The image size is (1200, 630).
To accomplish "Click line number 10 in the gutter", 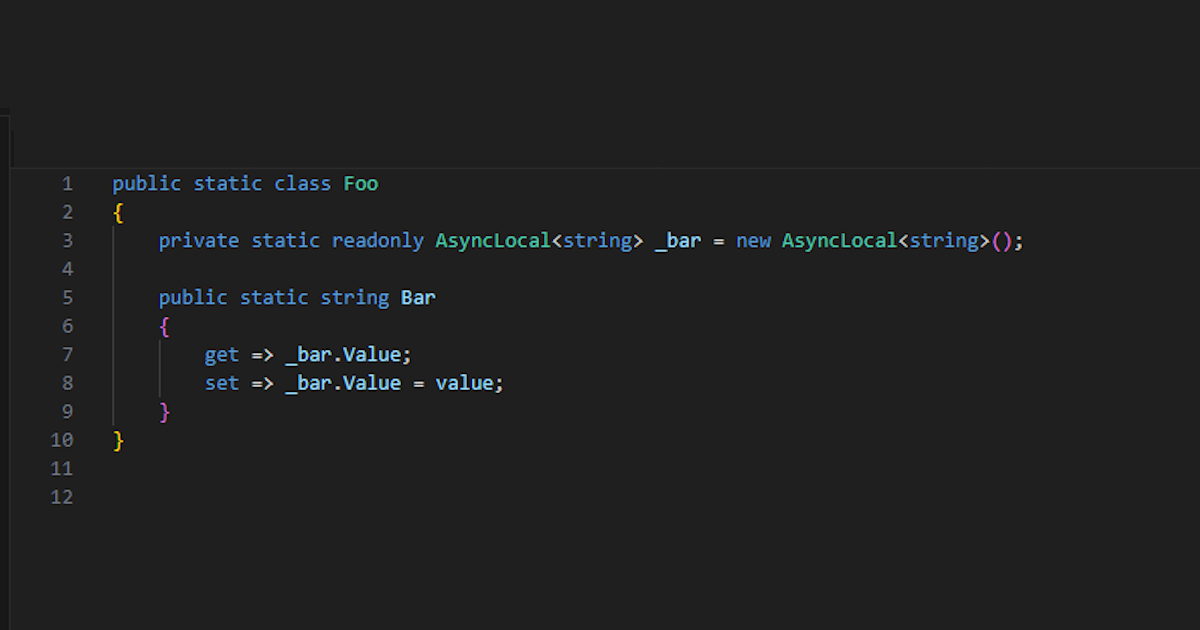I will [x=62, y=440].
